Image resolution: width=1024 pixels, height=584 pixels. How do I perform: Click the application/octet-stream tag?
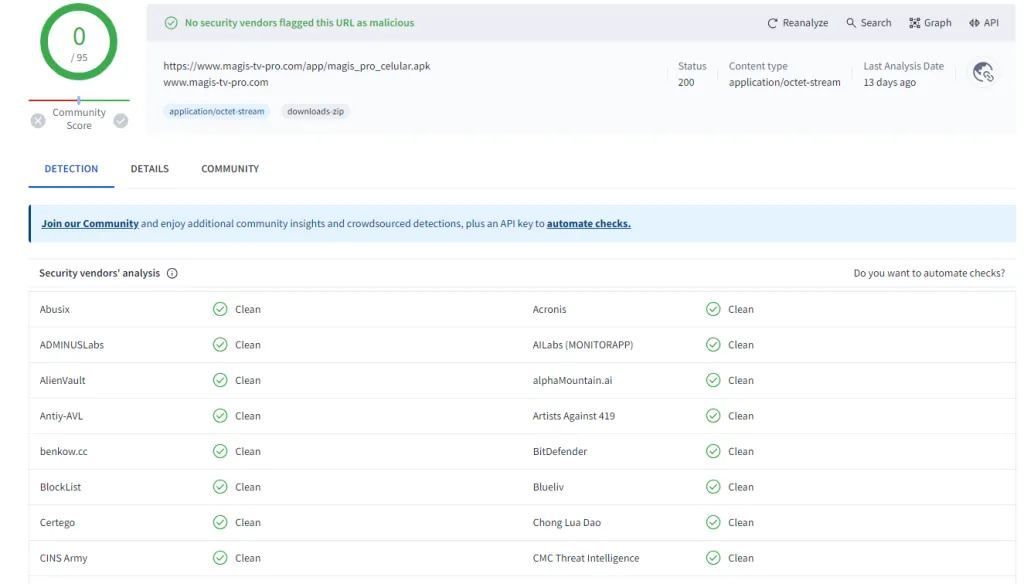pyautogui.click(x=217, y=111)
